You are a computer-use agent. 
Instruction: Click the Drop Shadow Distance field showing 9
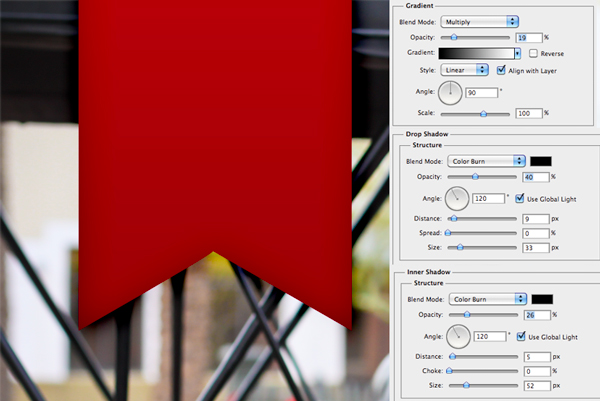536,219
